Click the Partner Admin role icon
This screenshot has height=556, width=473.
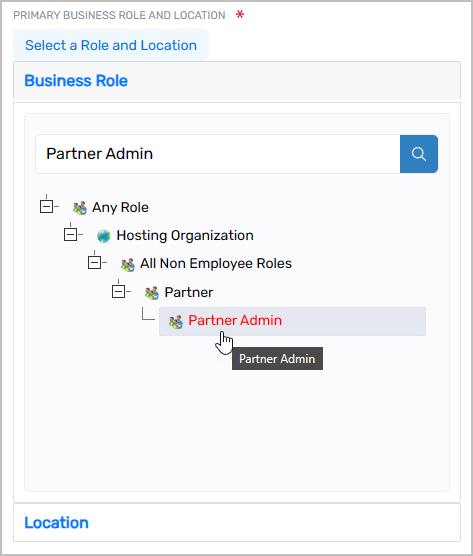coord(176,322)
